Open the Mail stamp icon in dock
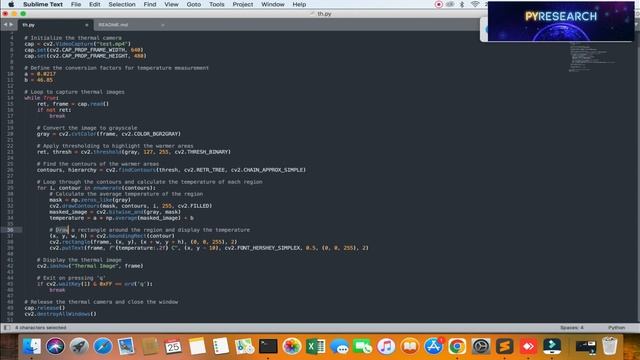Screen dimensions: 640x360 click(126, 347)
